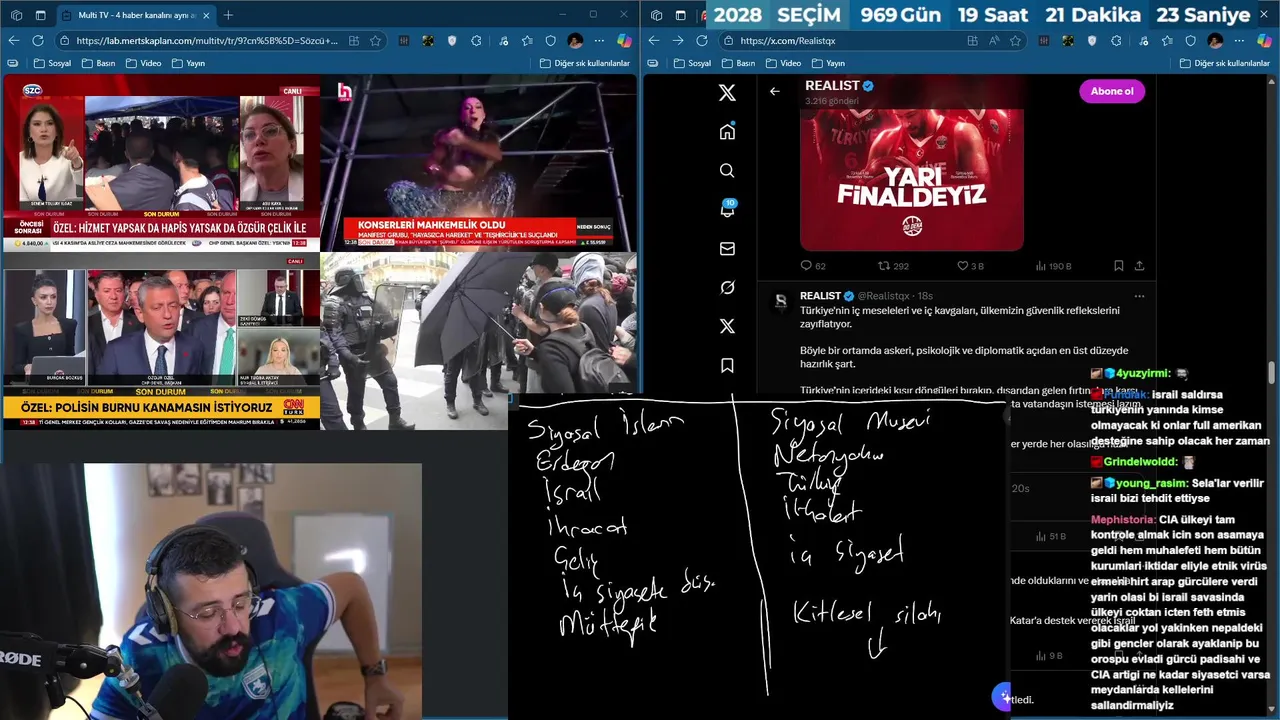This screenshot has width=1280, height=720.
Task: Click back arrow beside REALIST profile name
Action: pyautogui.click(x=775, y=91)
